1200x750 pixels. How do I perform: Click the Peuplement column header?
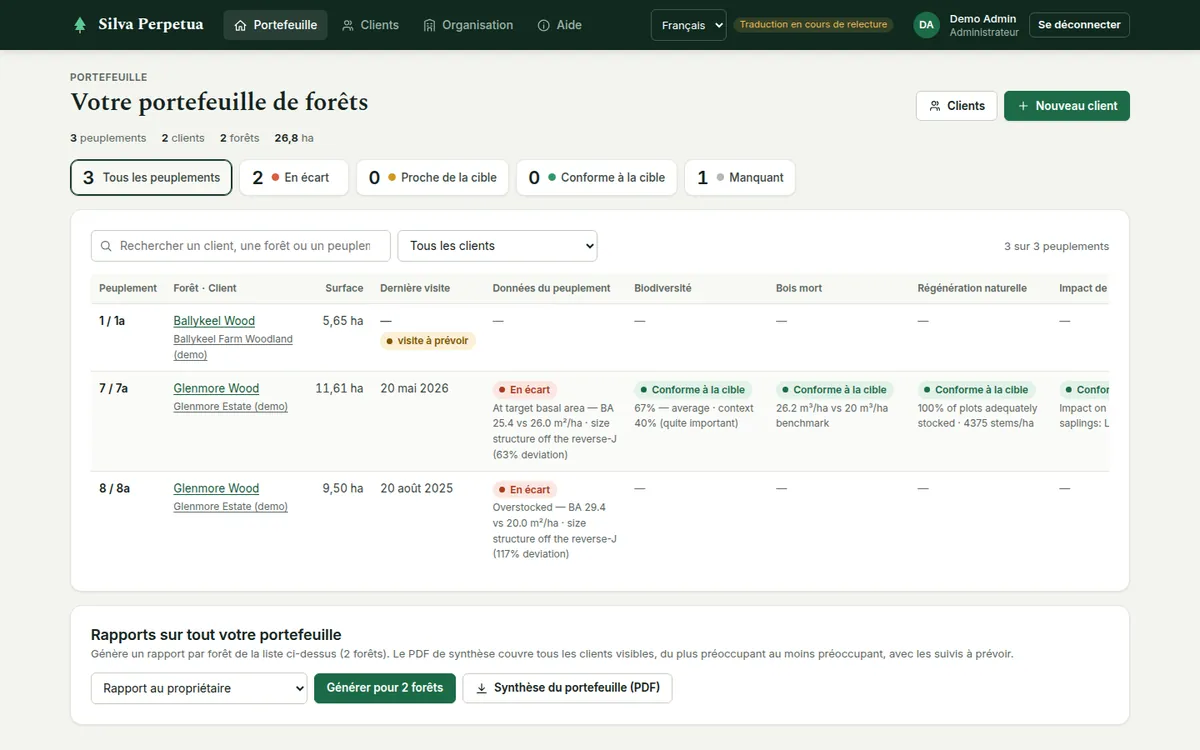128,288
